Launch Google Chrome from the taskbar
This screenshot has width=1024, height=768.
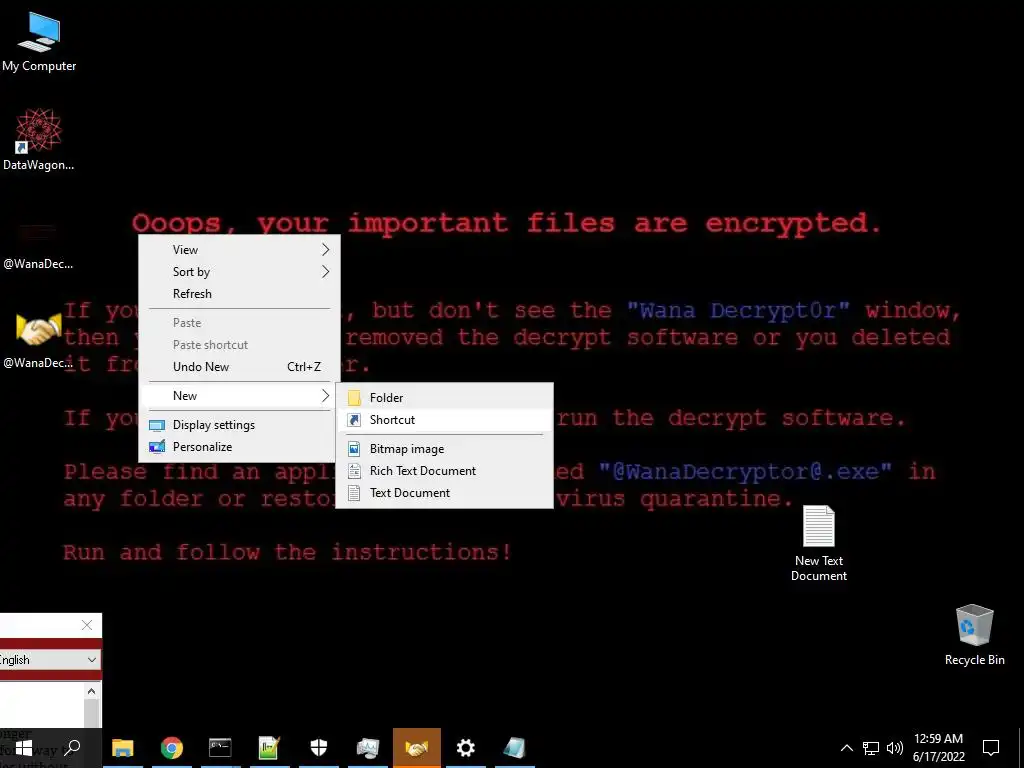point(171,748)
